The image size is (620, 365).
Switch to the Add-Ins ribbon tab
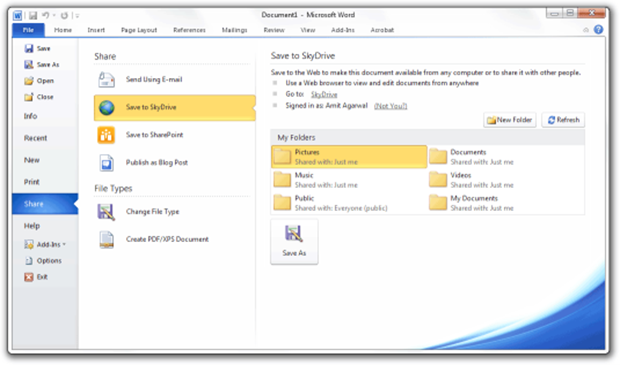(x=343, y=30)
